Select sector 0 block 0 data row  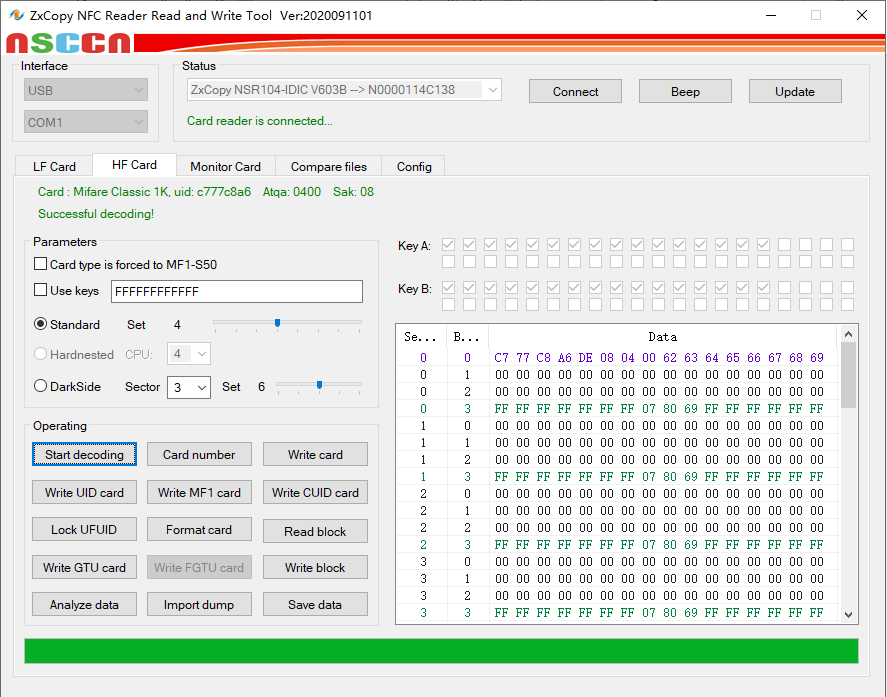[x=617, y=358]
